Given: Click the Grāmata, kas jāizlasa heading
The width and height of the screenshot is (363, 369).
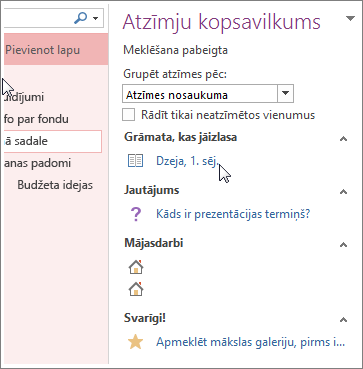Looking at the screenshot, I should [180, 137].
